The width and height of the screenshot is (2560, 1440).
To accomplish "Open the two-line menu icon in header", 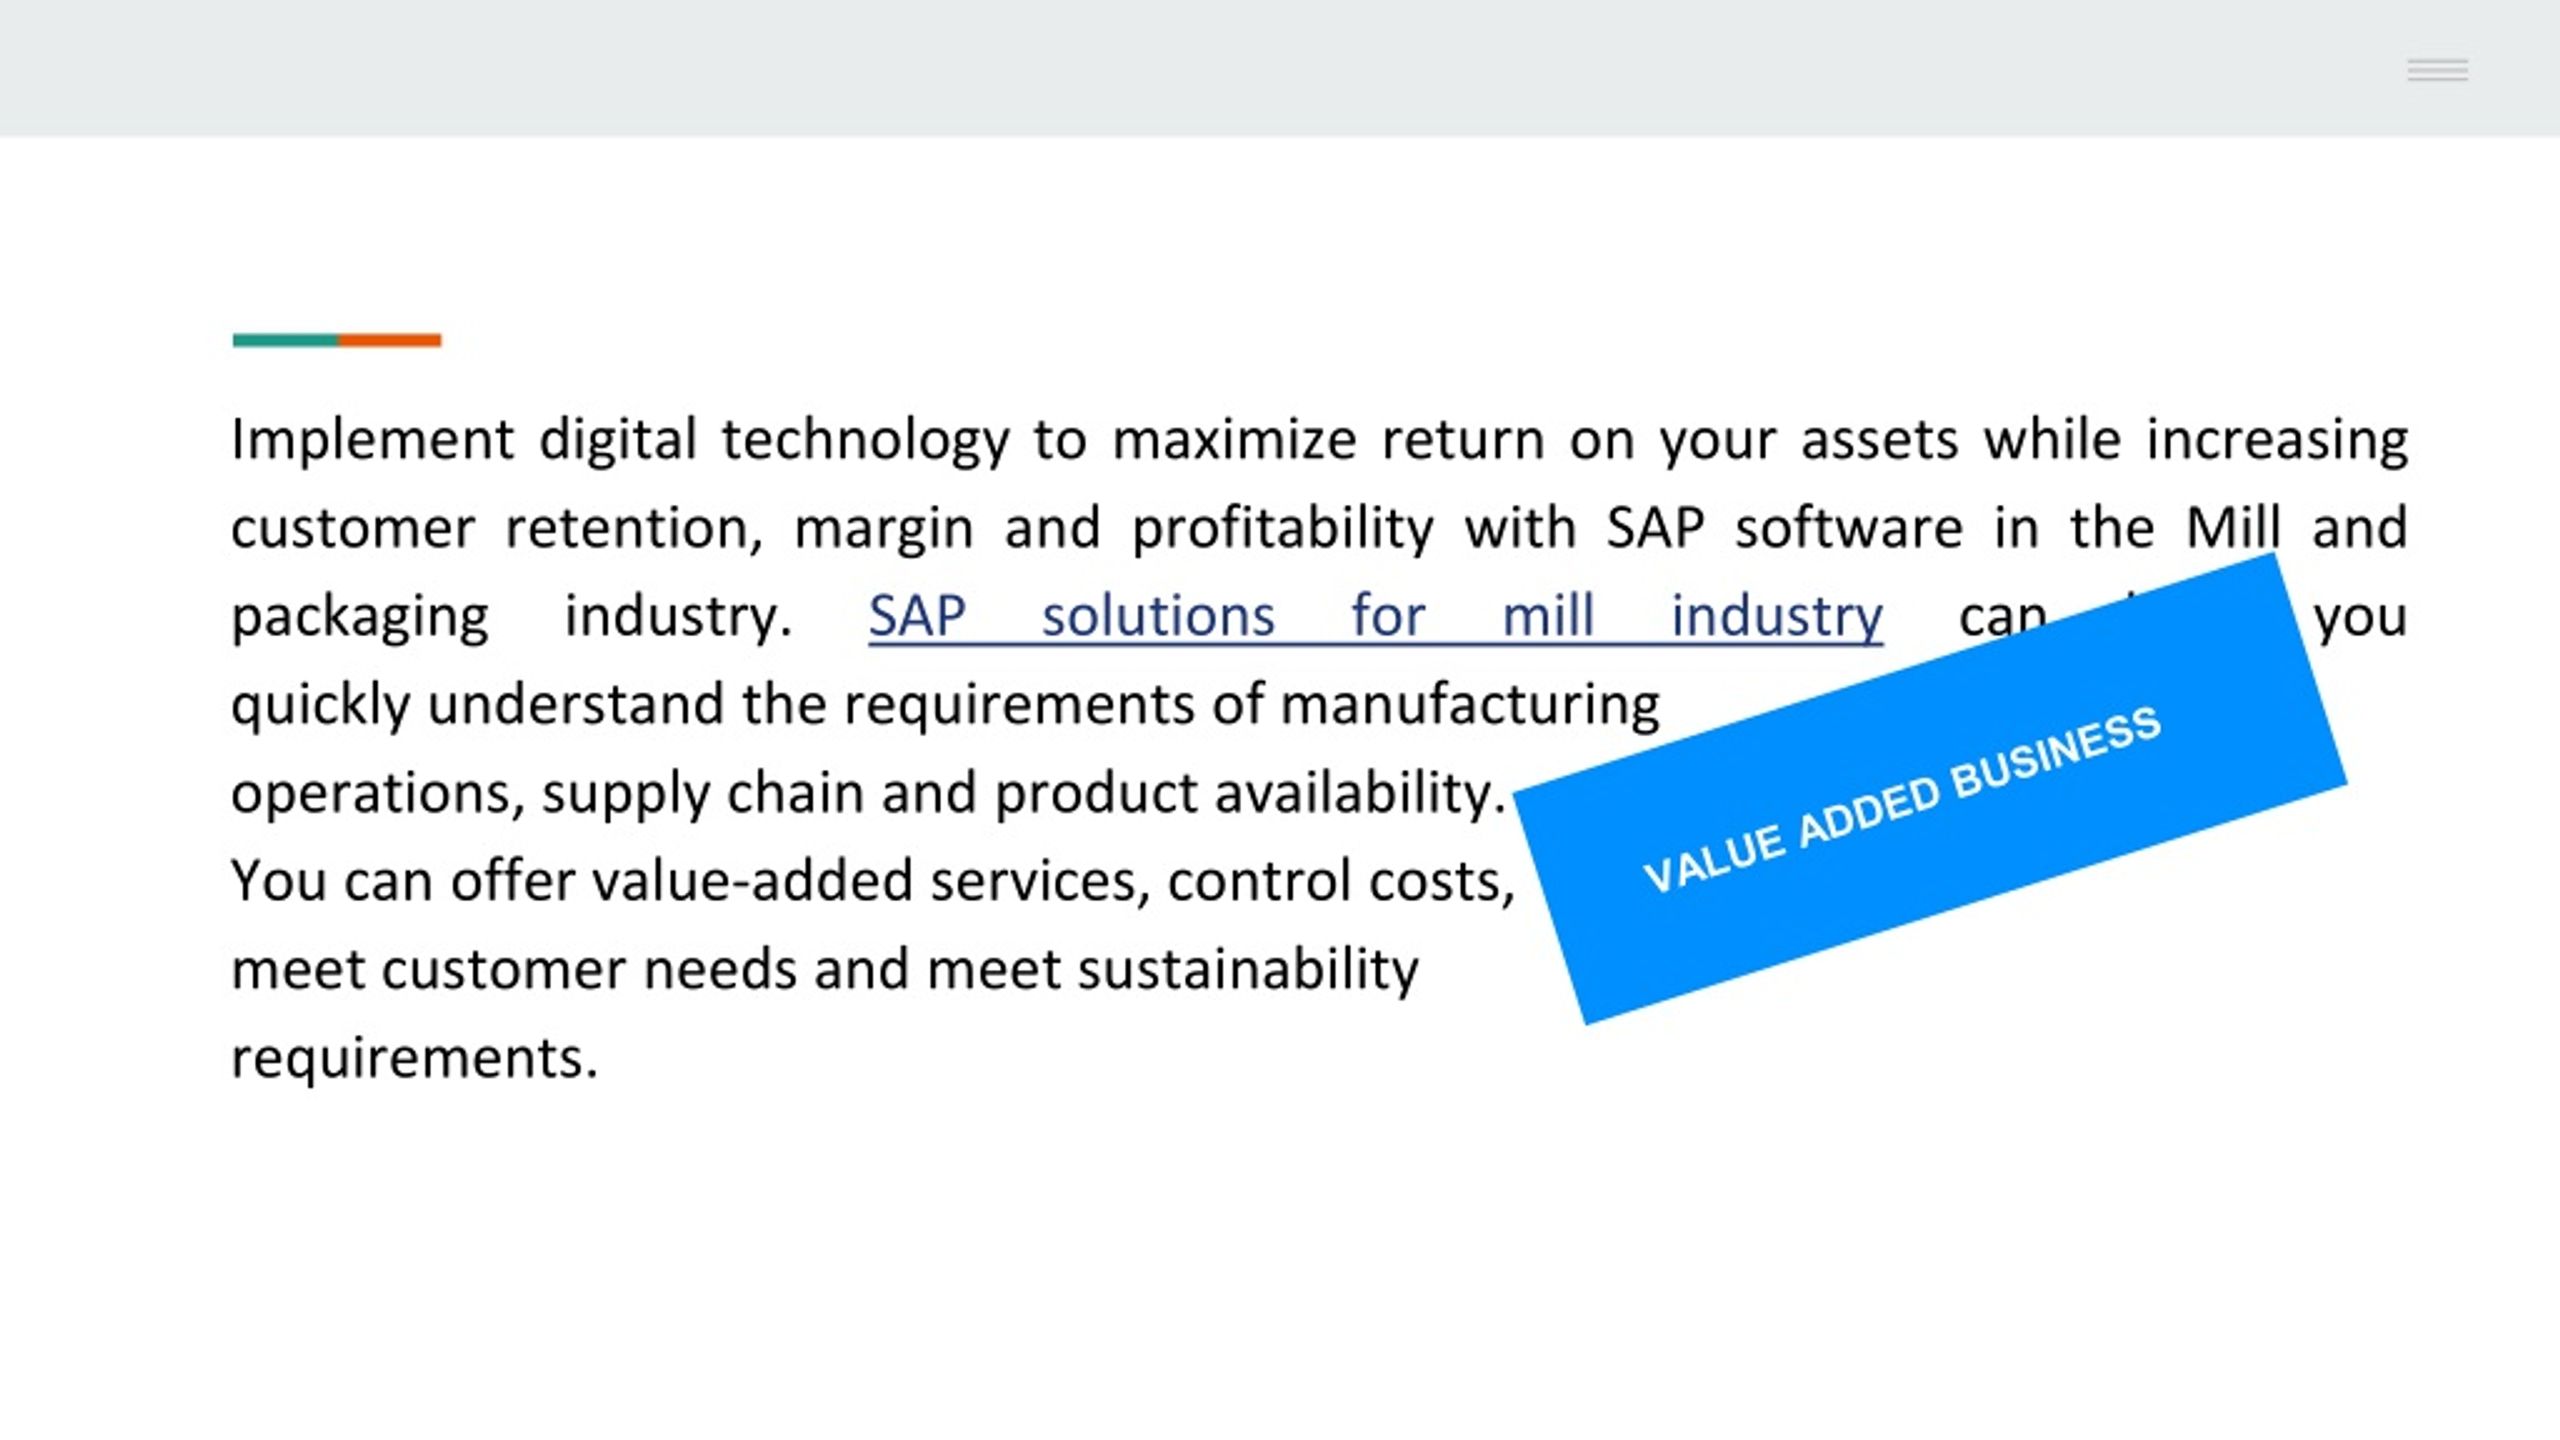I will pos(2437,70).
